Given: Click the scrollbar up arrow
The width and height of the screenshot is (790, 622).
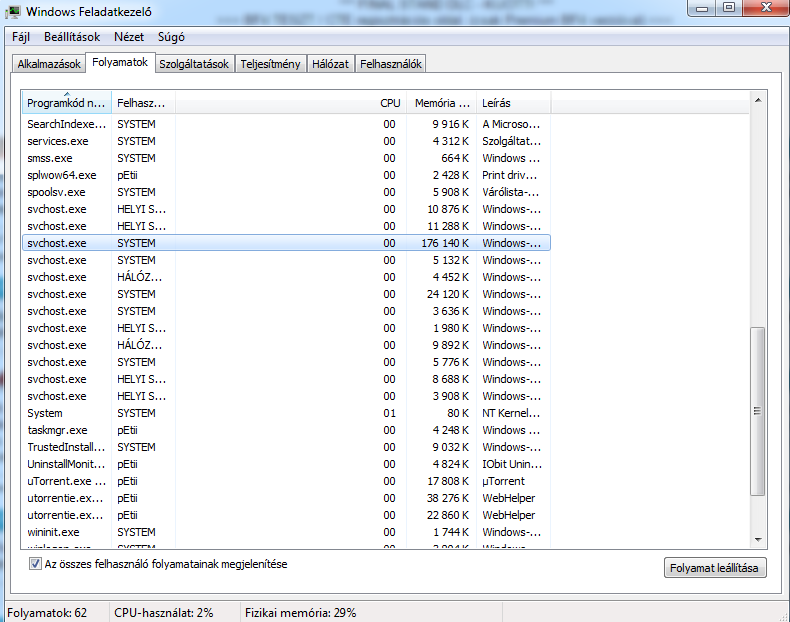Looking at the screenshot, I should point(758,101).
